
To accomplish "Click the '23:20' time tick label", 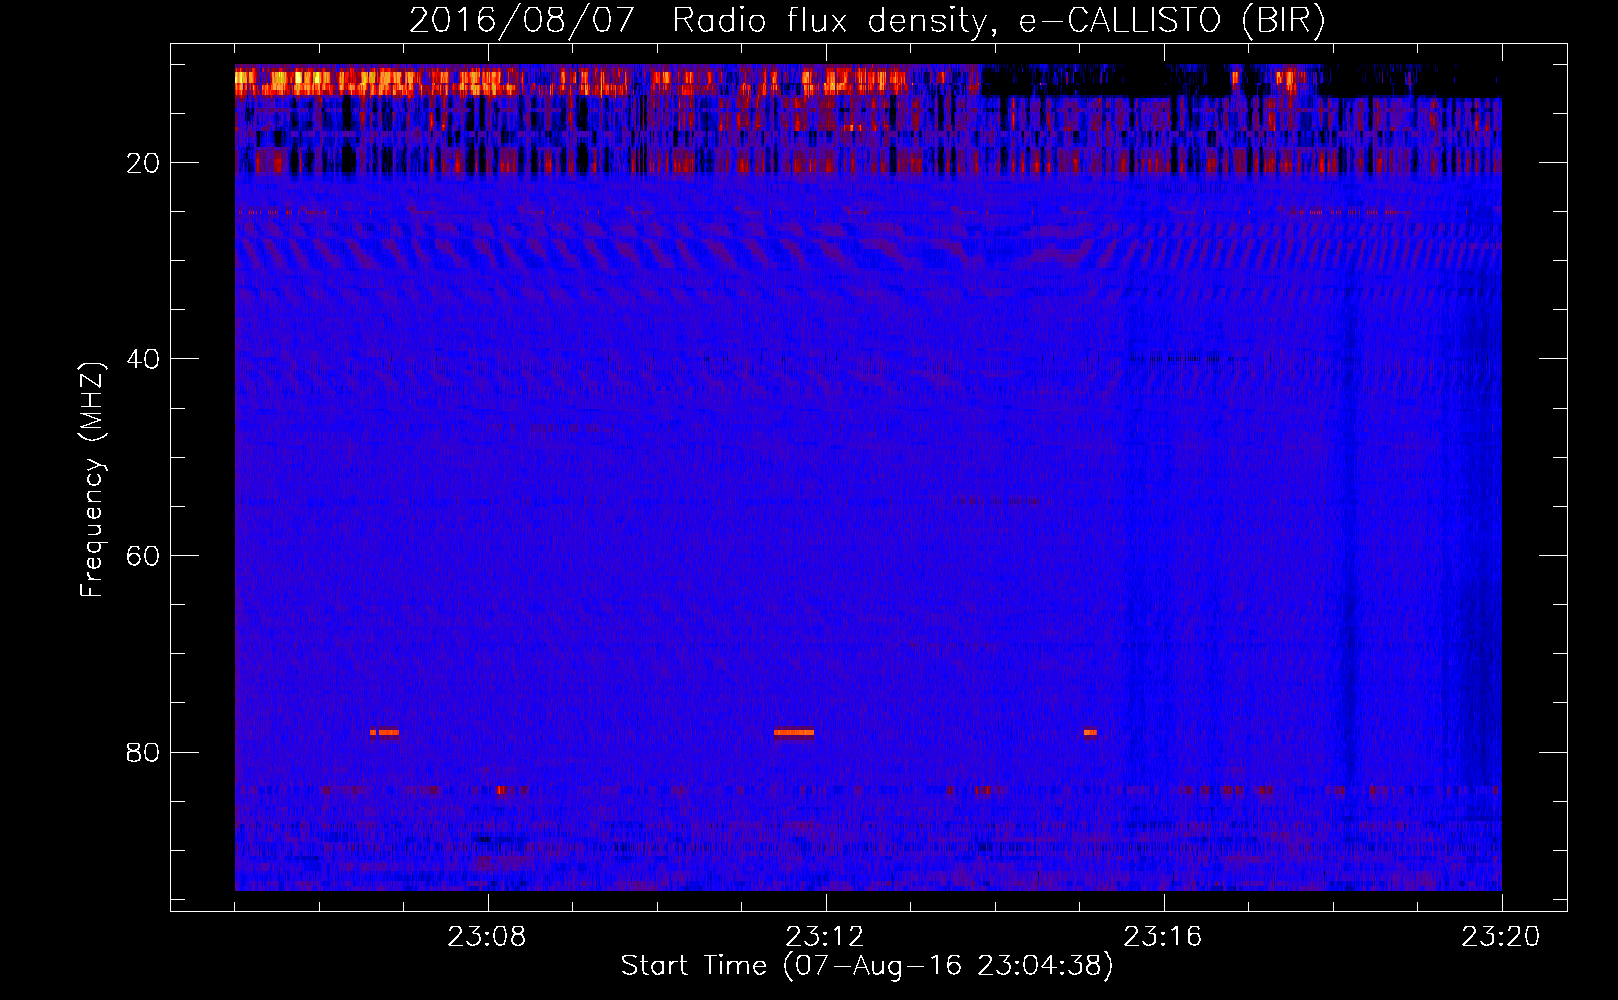I will pos(1501,937).
